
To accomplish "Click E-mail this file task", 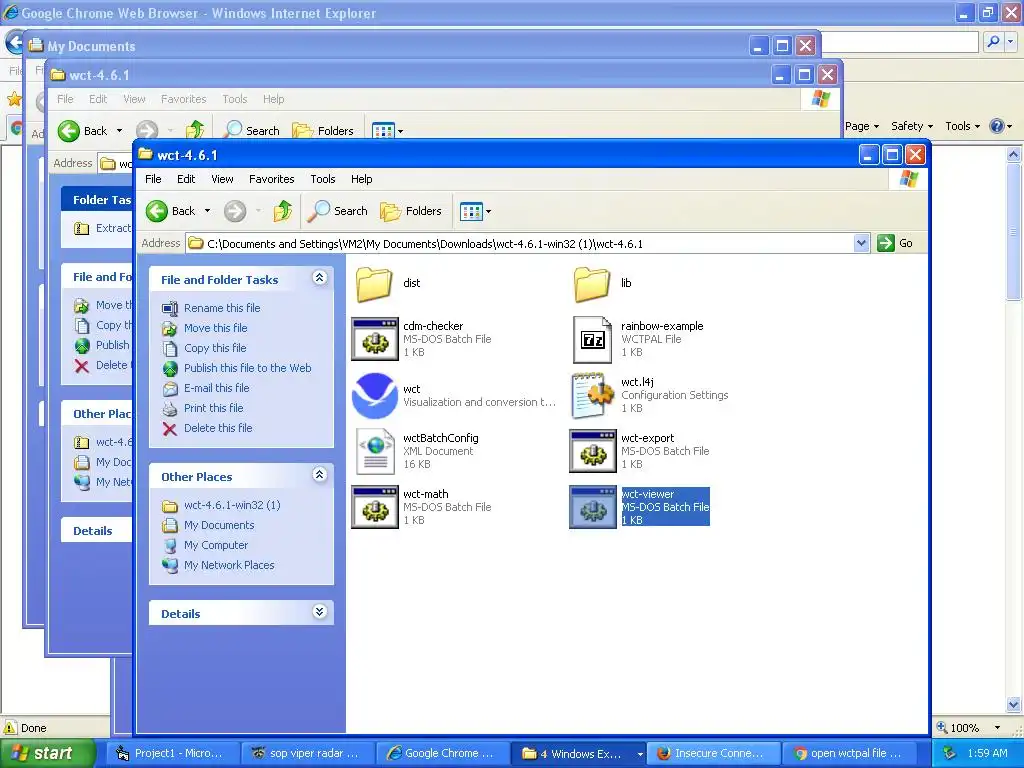I will [x=216, y=388].
